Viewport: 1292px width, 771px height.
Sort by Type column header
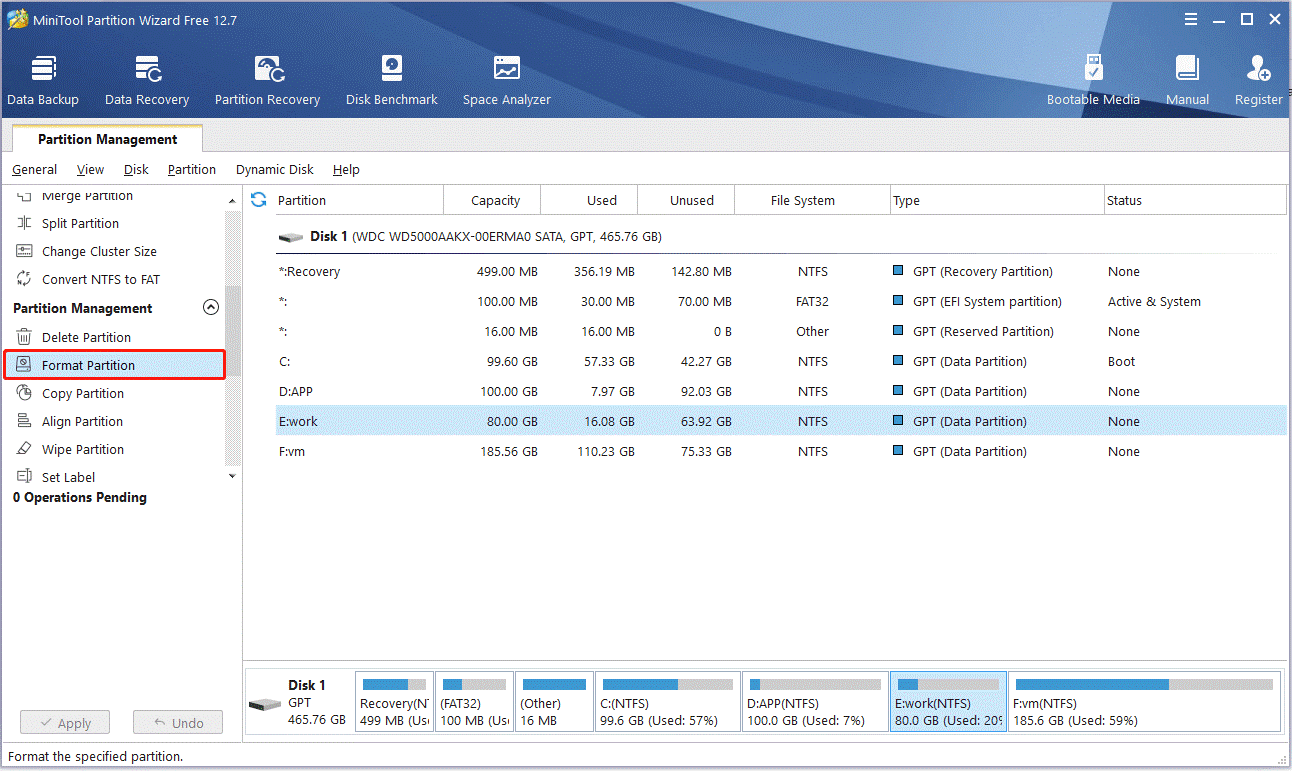click(997, 200)
